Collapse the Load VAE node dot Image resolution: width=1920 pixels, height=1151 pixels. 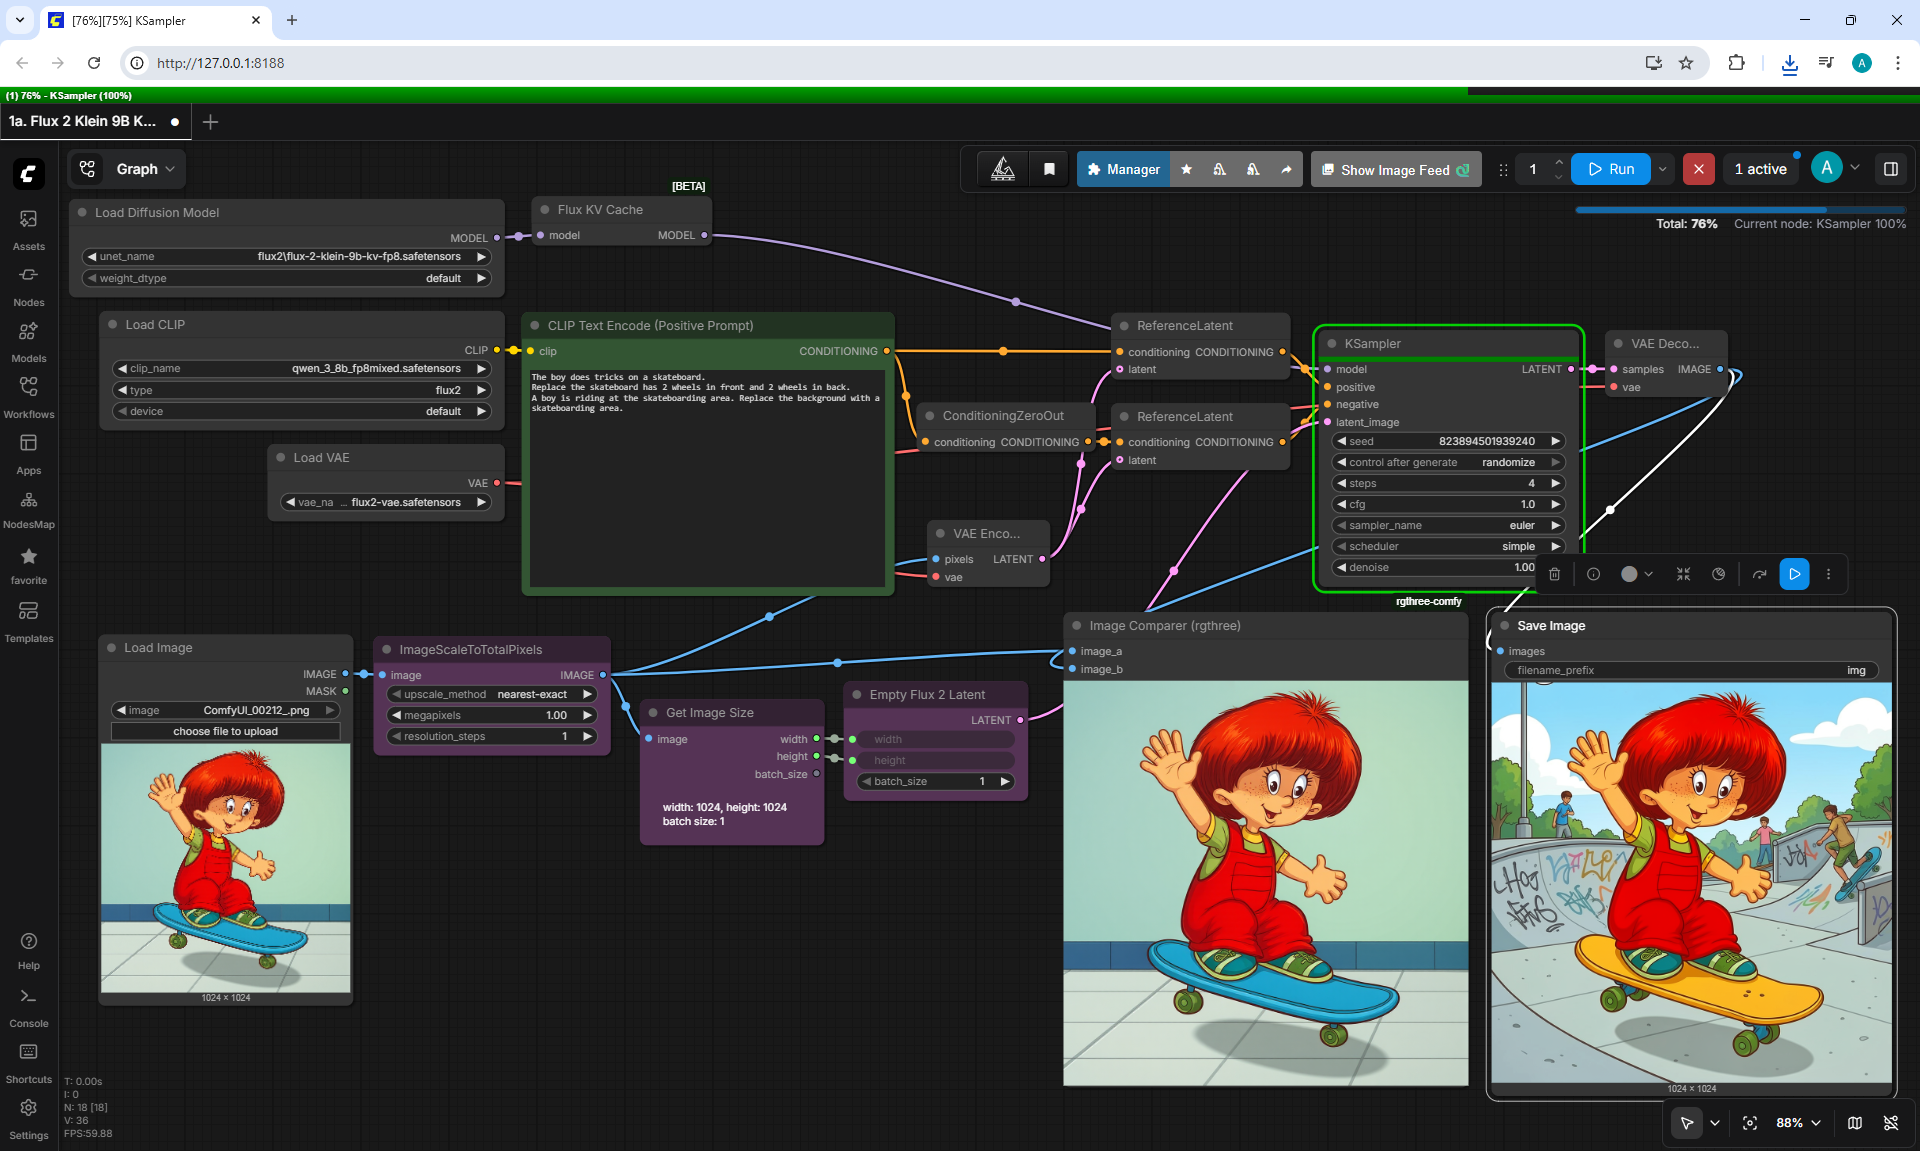(281, 457)
